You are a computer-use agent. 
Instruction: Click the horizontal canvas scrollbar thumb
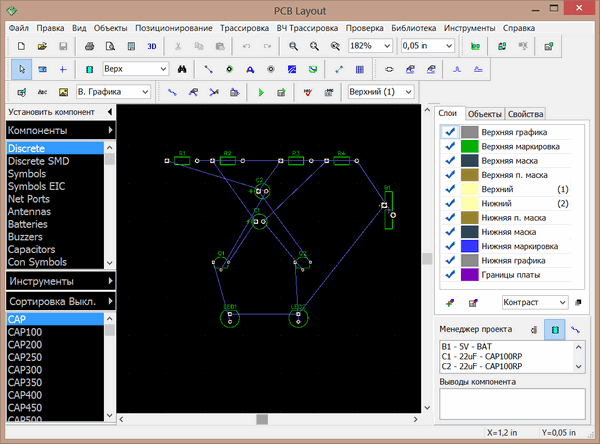pyautogui.click(x=262, y=420)
